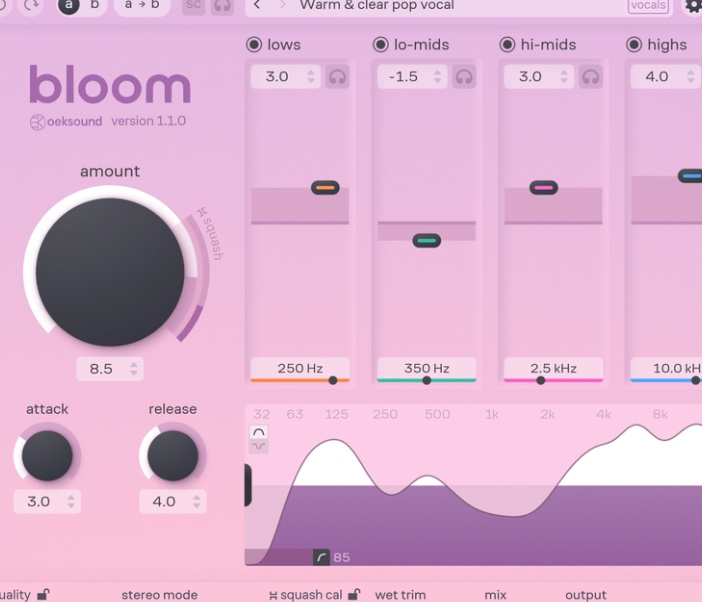Click the squash cal lock icon

354,594
